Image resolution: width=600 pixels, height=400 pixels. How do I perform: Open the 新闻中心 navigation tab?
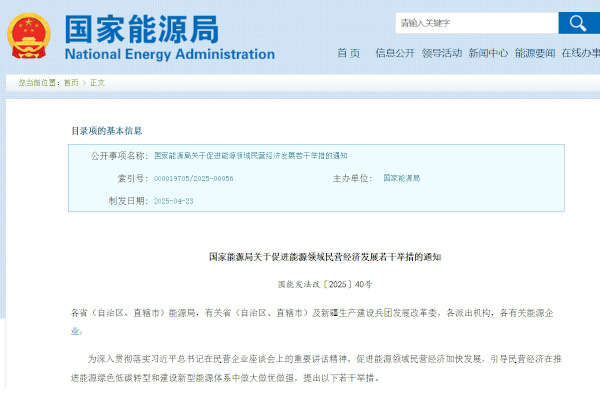[488, 53]
